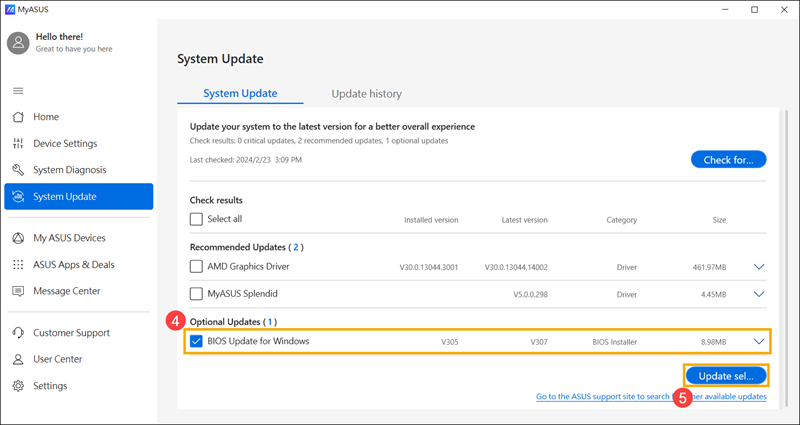Click the User Center person icon
Image resolution: width=800 pixels, height=425 pixels.
[x=18, y=359]
